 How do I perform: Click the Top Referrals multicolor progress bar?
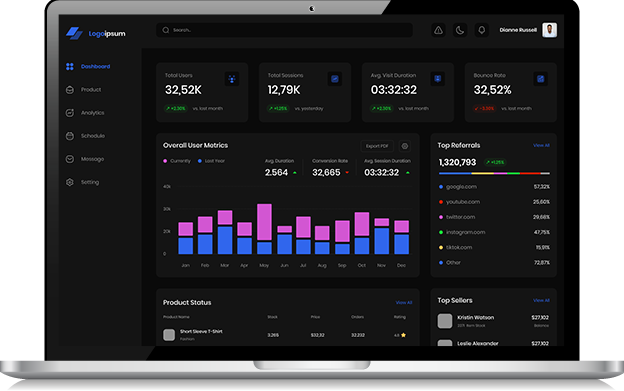pos(494,173)
